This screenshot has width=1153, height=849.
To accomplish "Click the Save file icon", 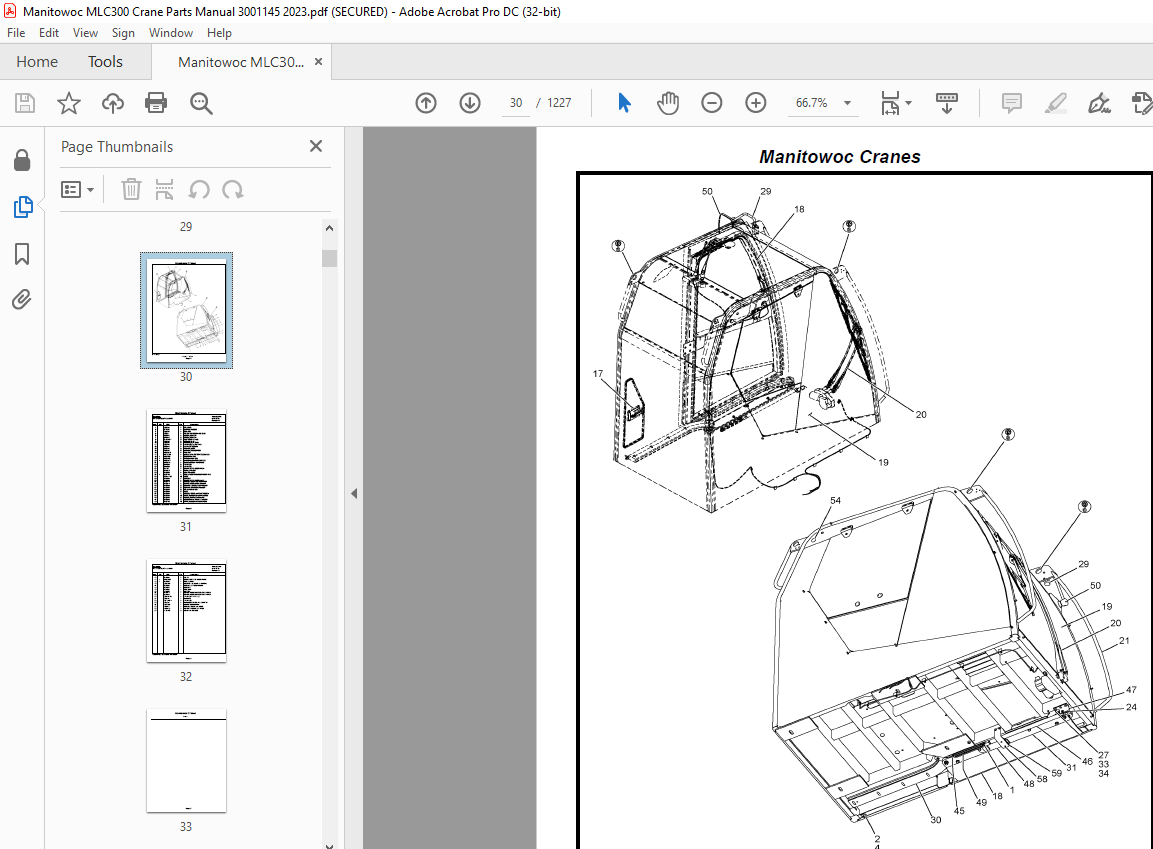I will point(25,103).
